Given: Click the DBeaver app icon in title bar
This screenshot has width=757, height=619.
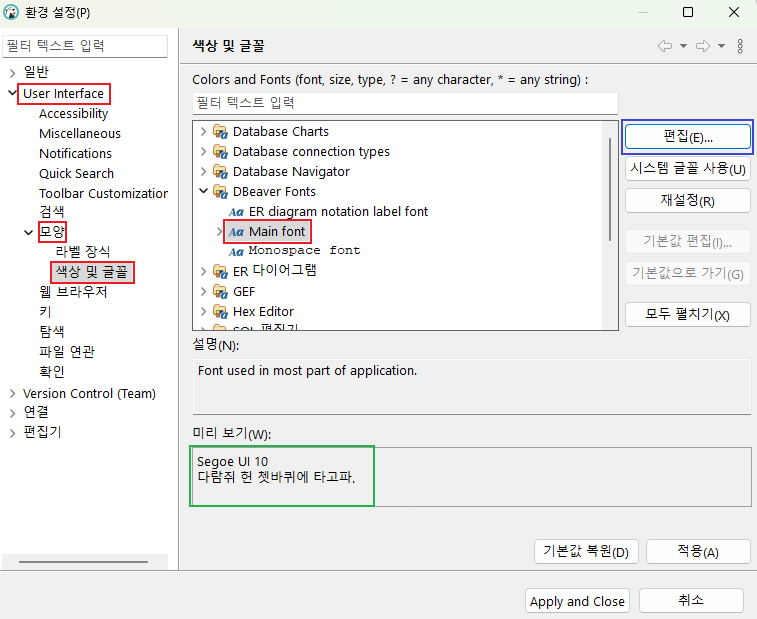Looking at the screenshot, I should point(11,12).
